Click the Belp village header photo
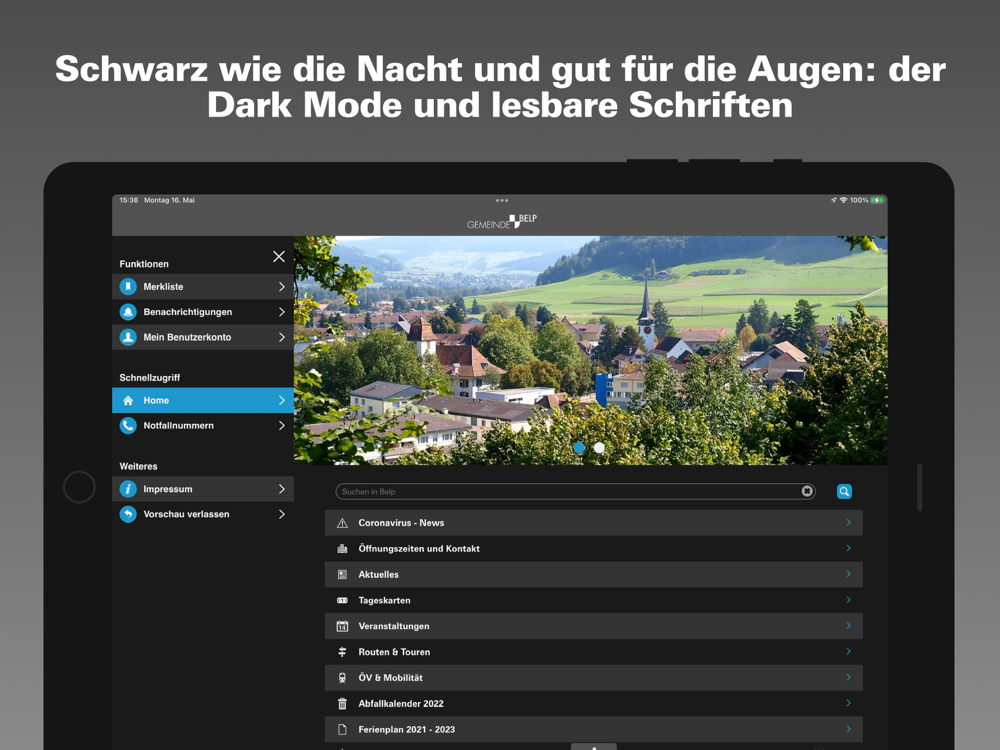1000x750 pixels. point(591,350)
